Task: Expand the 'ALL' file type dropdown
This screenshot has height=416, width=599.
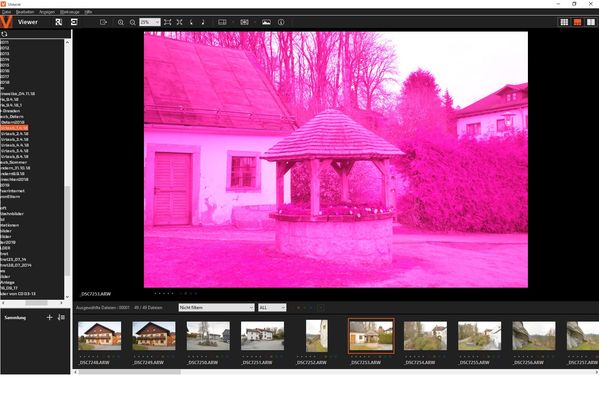Action: (x=272, y=308)
